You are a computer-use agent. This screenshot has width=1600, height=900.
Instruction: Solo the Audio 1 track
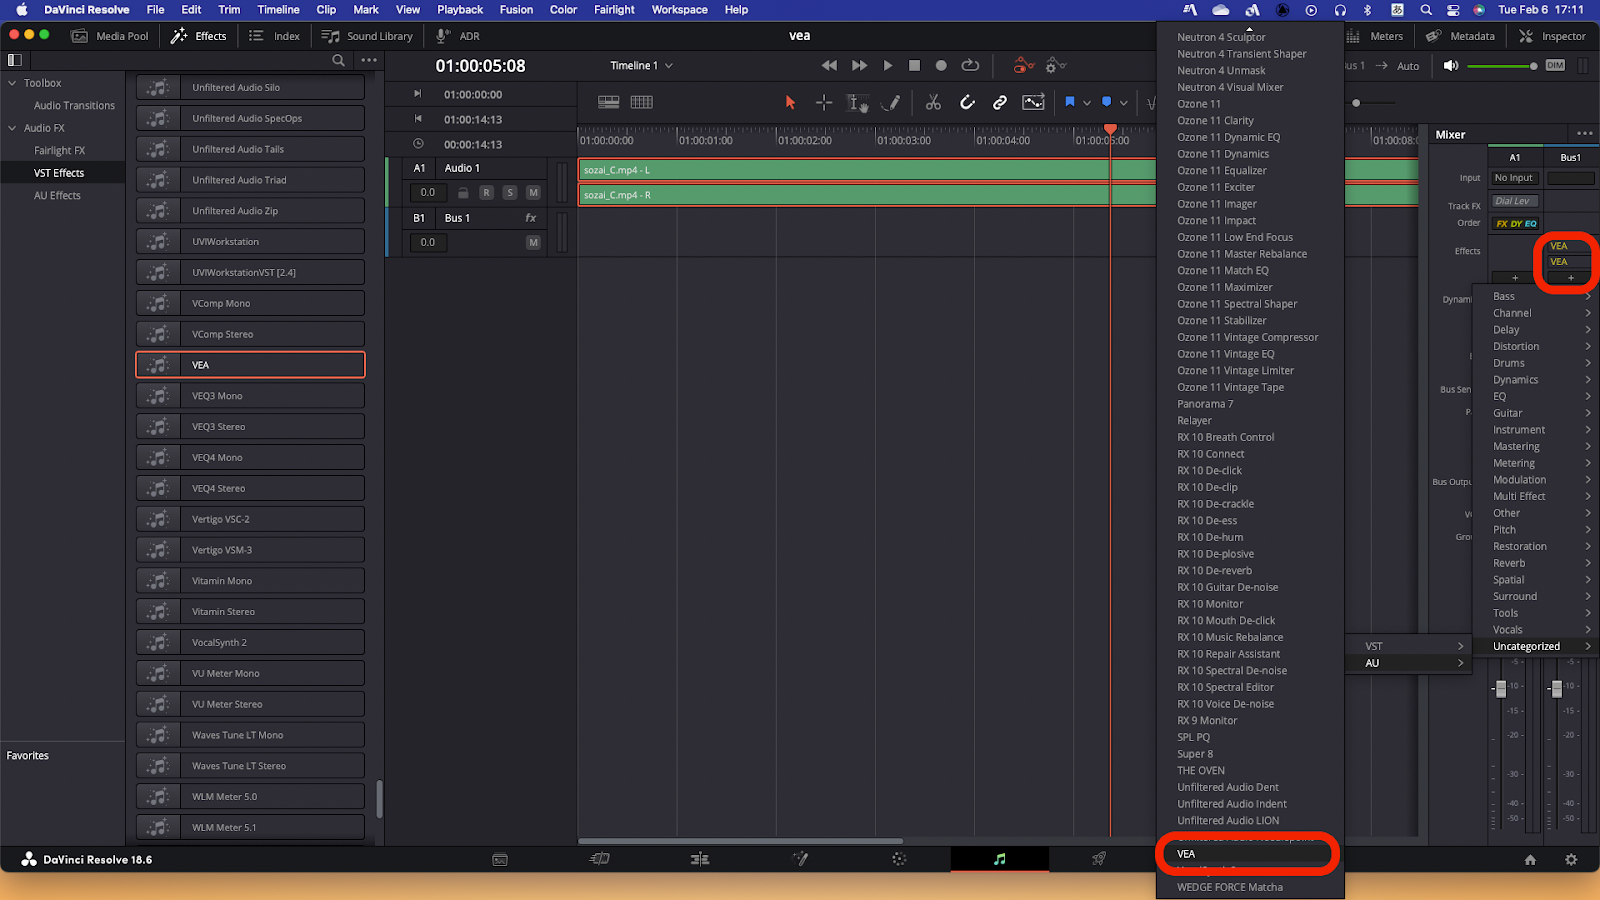(x=510, y=192)
